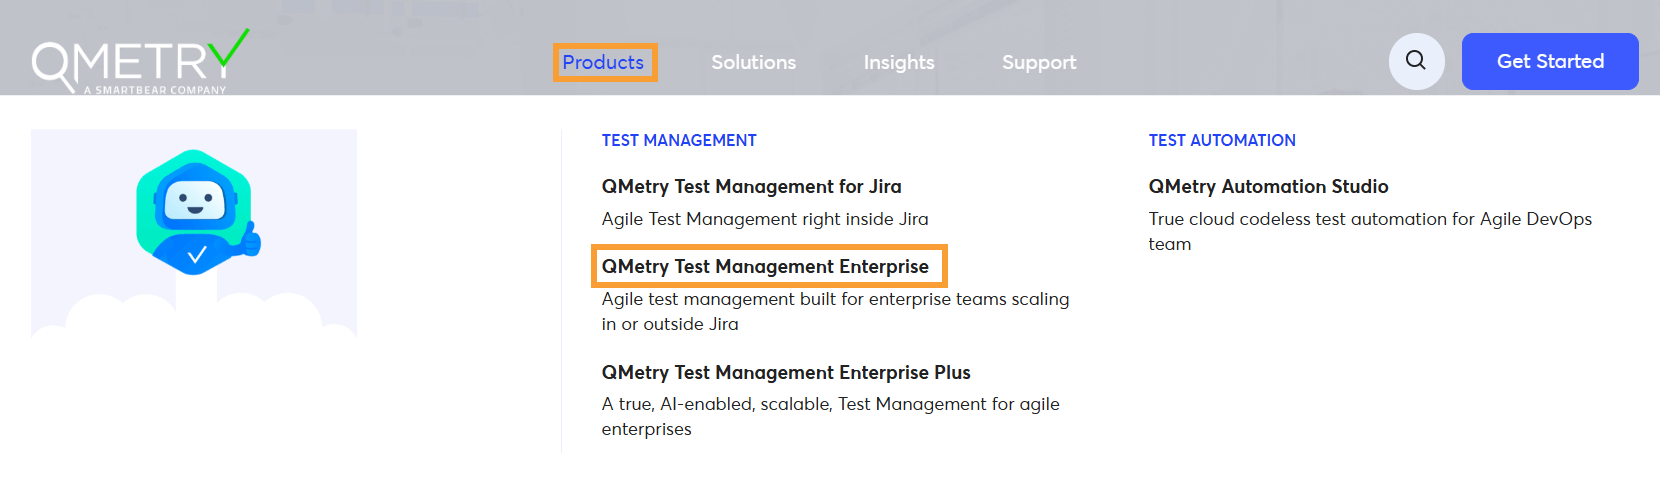Go to QMetry Test Management Enterprise Plus
This screenshot has height=487, width=1660.
(x=786, y=372)
